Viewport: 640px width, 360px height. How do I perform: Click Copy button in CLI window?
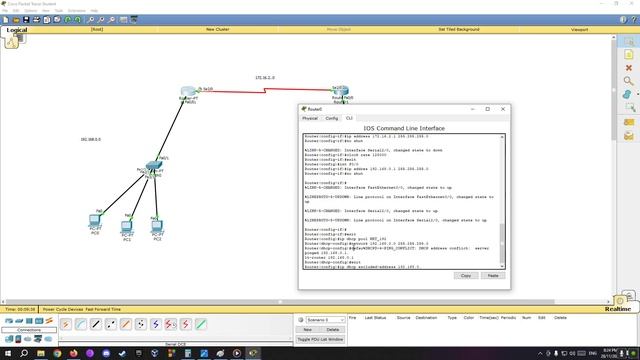click(x=466, y=276)
